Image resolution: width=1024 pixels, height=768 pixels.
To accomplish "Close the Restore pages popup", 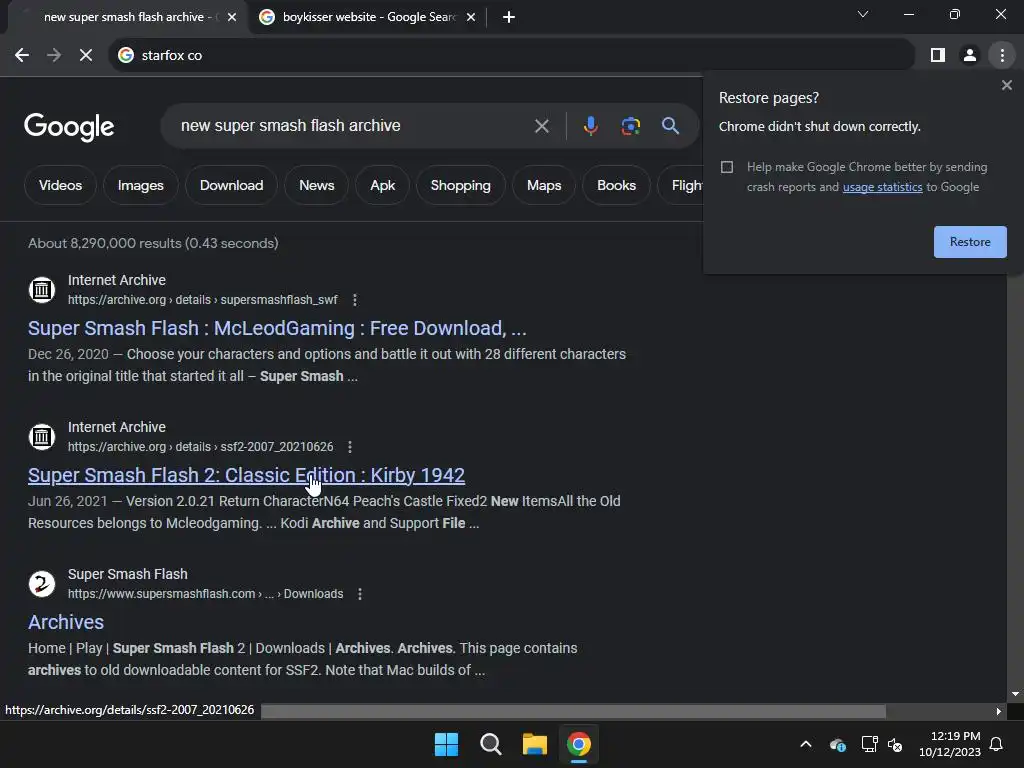I will point(1006,85).
